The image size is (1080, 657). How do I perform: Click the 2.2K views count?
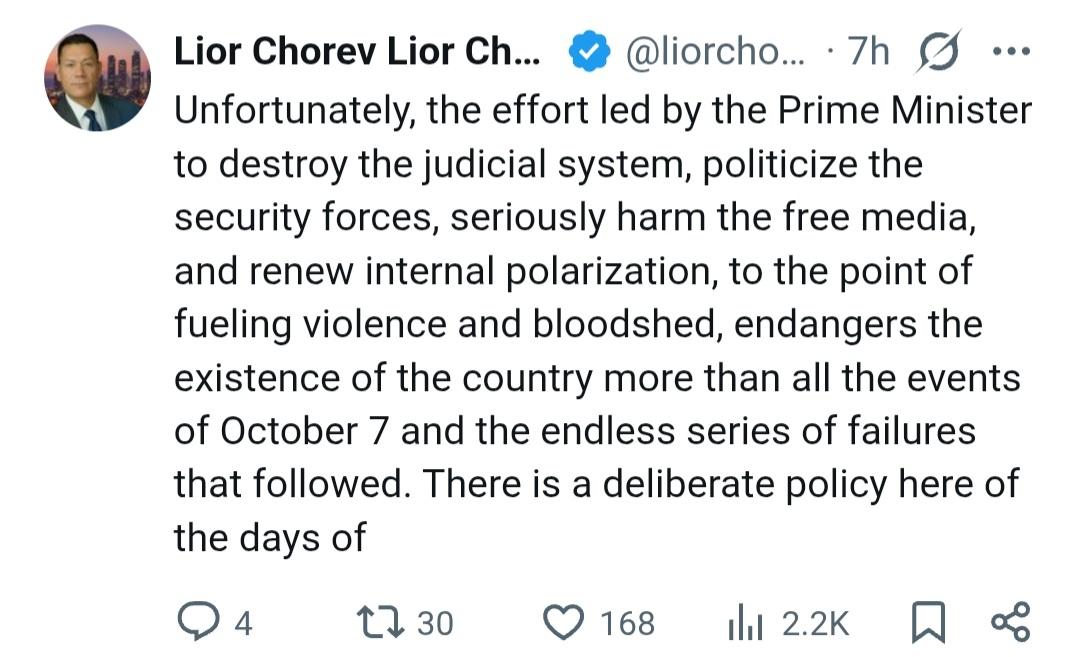815,624
